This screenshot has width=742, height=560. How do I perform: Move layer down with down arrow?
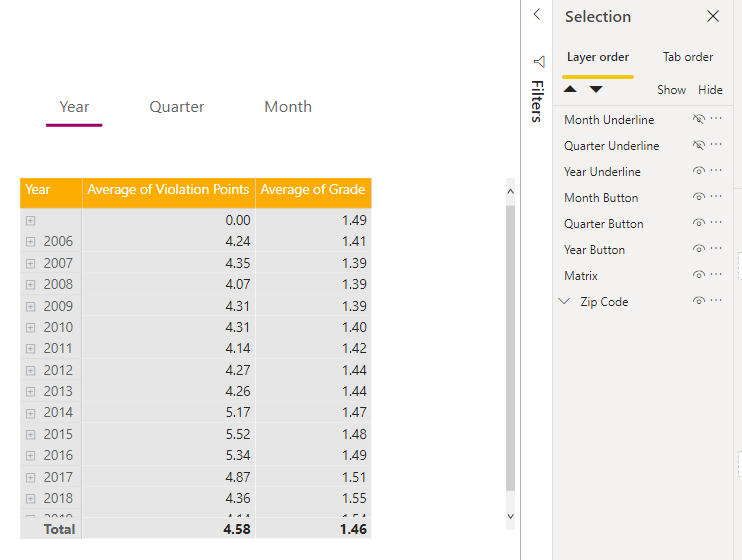pos(596,89)
